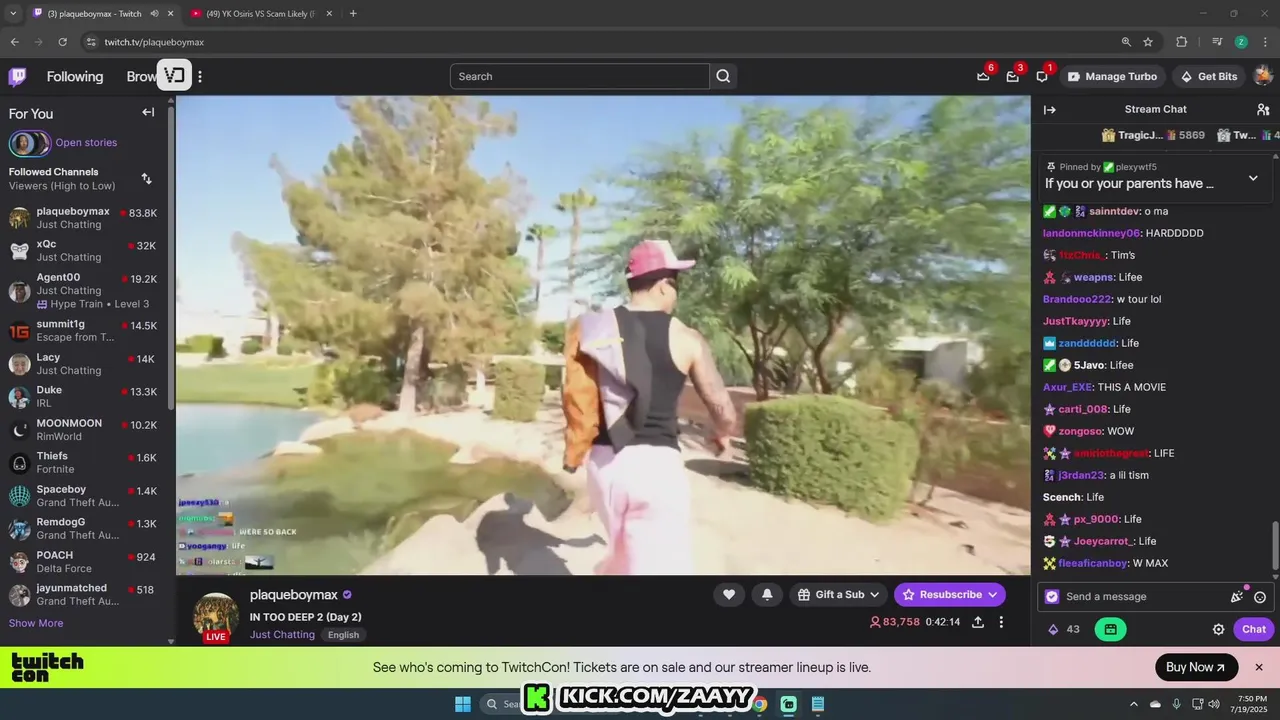Open summit1g channel in sidebar

(x=83, y=330)
